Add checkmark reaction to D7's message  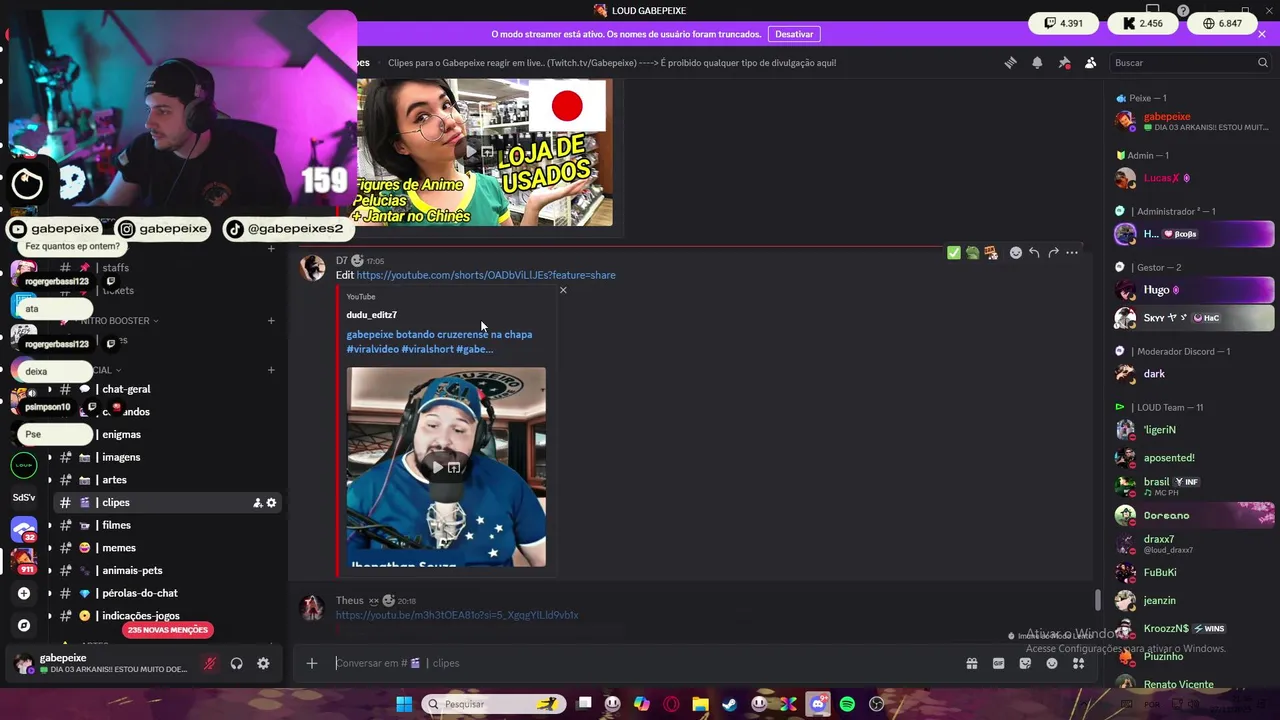click(x=954, y=253)
